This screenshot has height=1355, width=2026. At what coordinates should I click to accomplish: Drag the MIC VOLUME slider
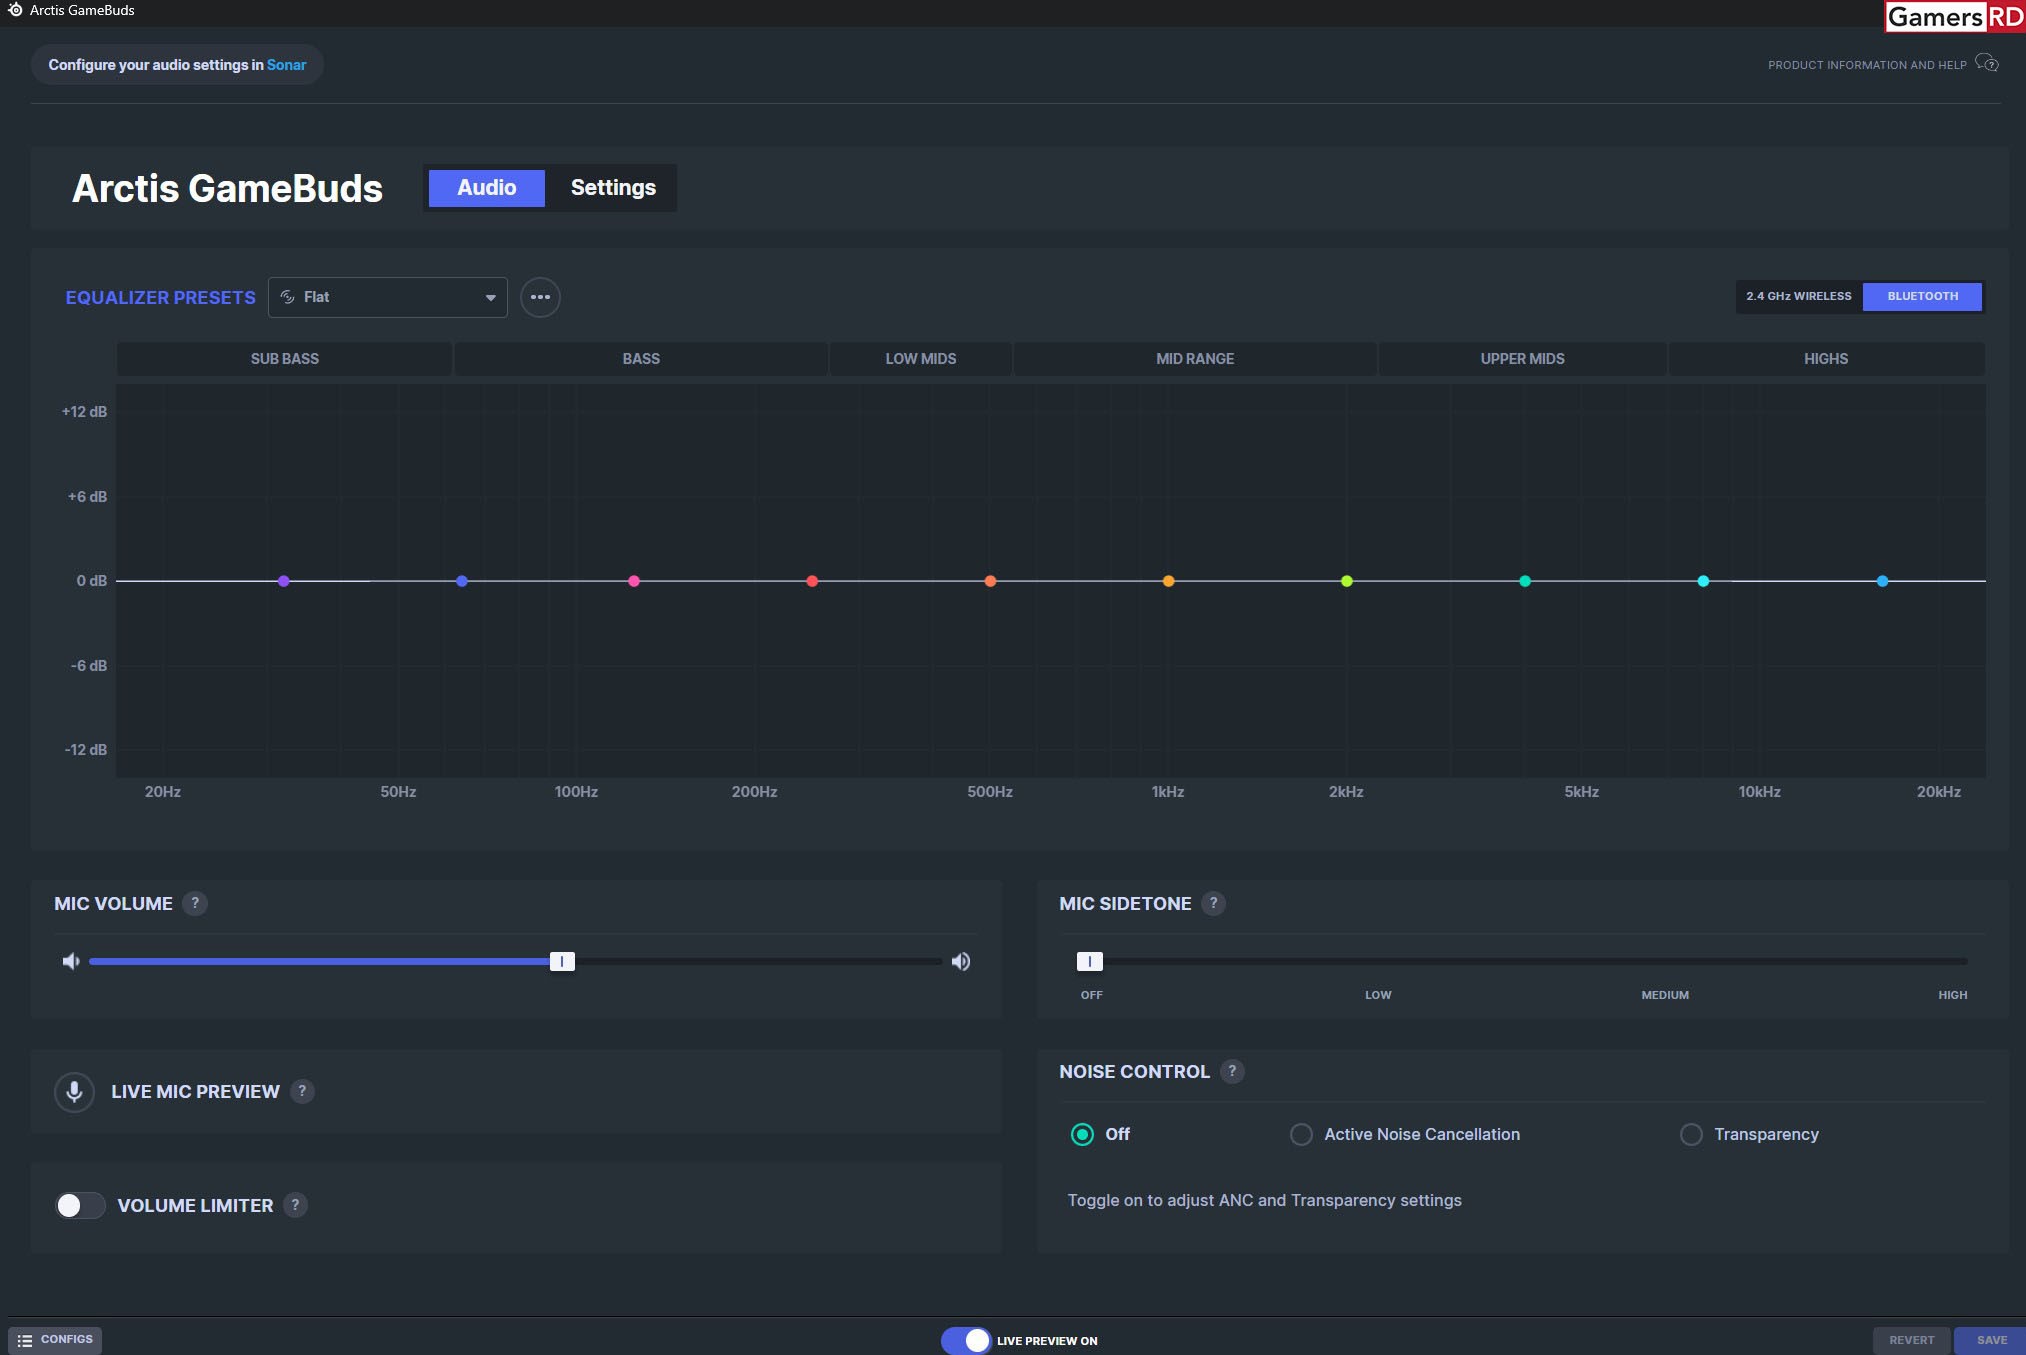pyautogui.click(x=561, y=960)
